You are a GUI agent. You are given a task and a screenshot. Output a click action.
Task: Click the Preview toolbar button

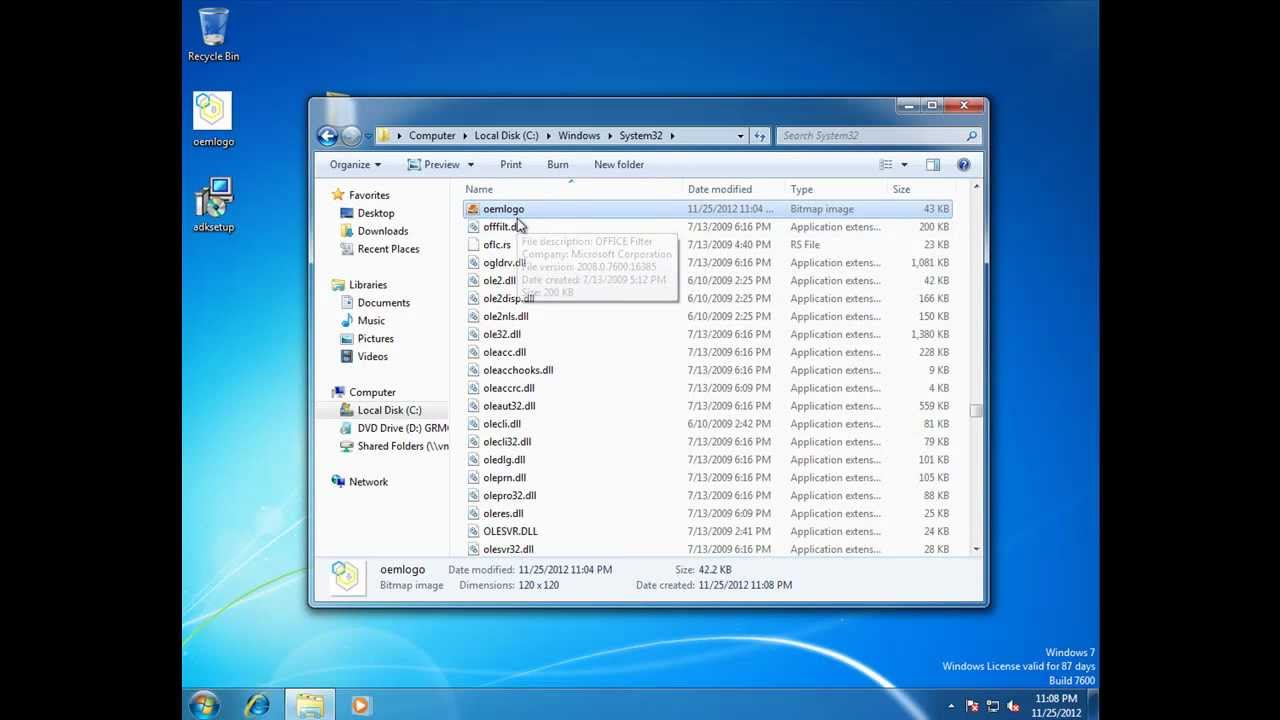pos(434,165)
